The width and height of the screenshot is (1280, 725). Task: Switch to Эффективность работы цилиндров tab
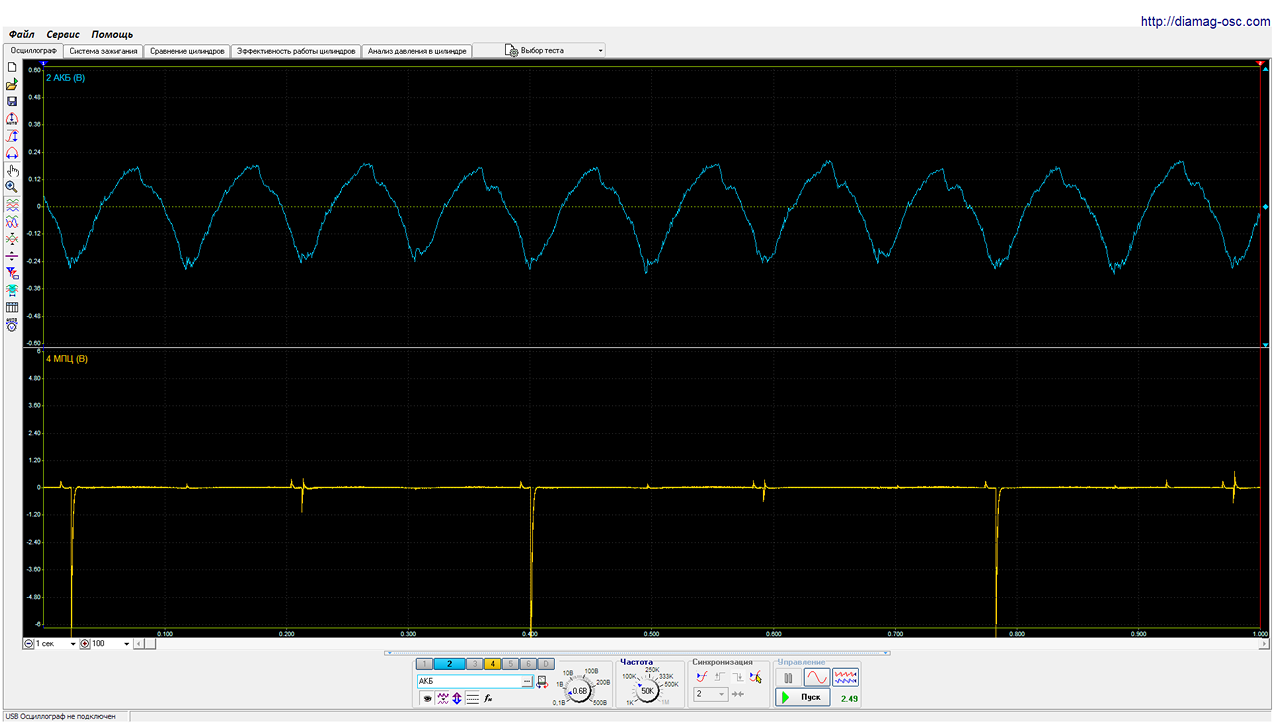click(295, 50)
